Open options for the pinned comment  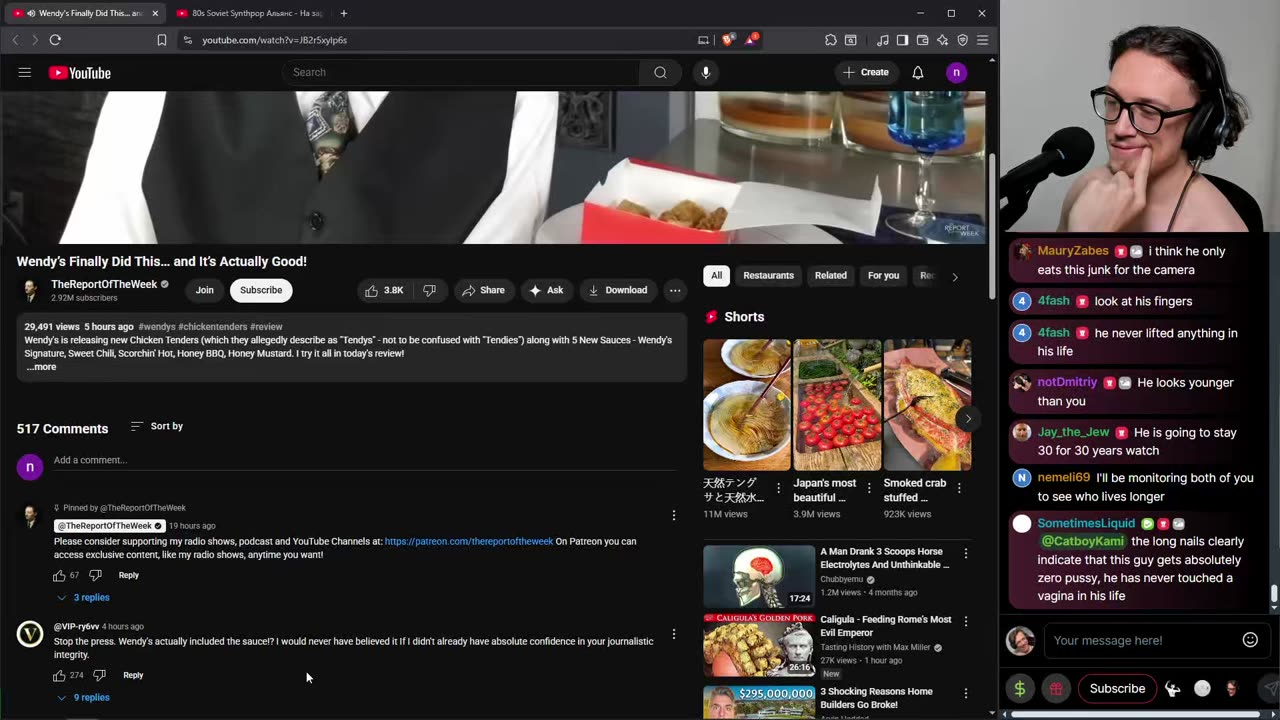(673, 515)
